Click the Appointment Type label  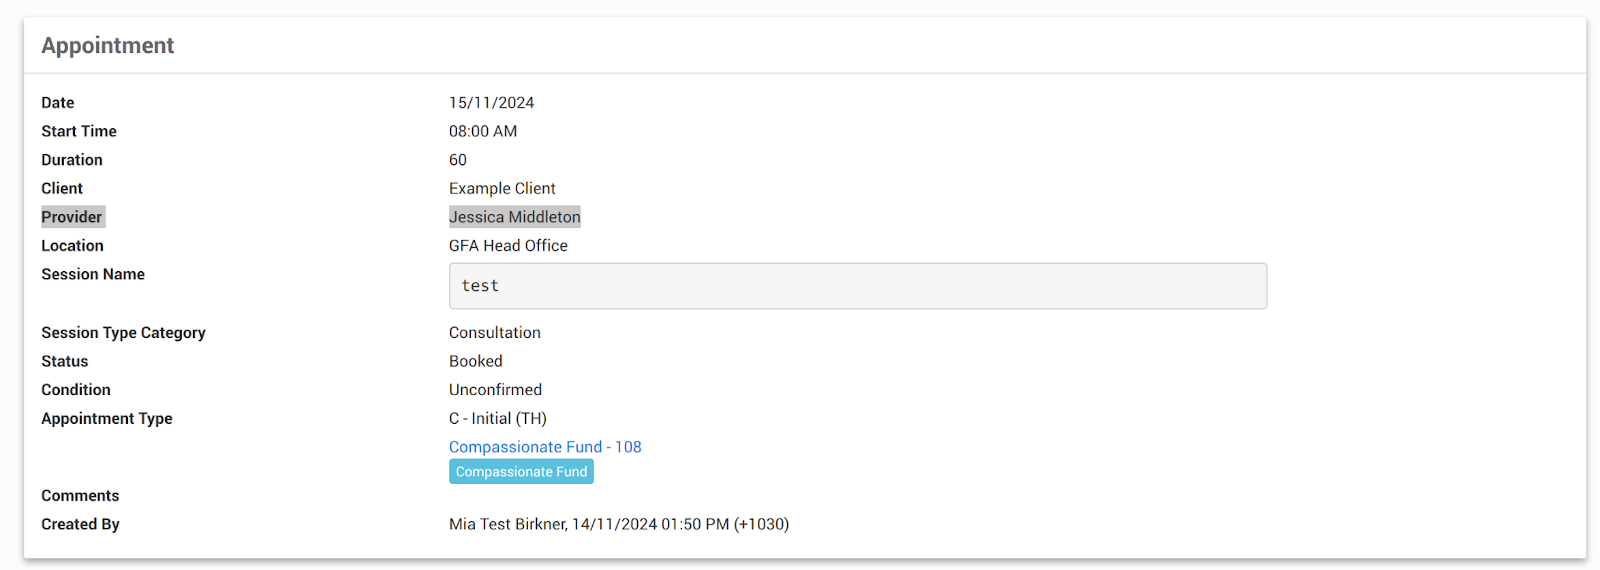click(106, 419)
